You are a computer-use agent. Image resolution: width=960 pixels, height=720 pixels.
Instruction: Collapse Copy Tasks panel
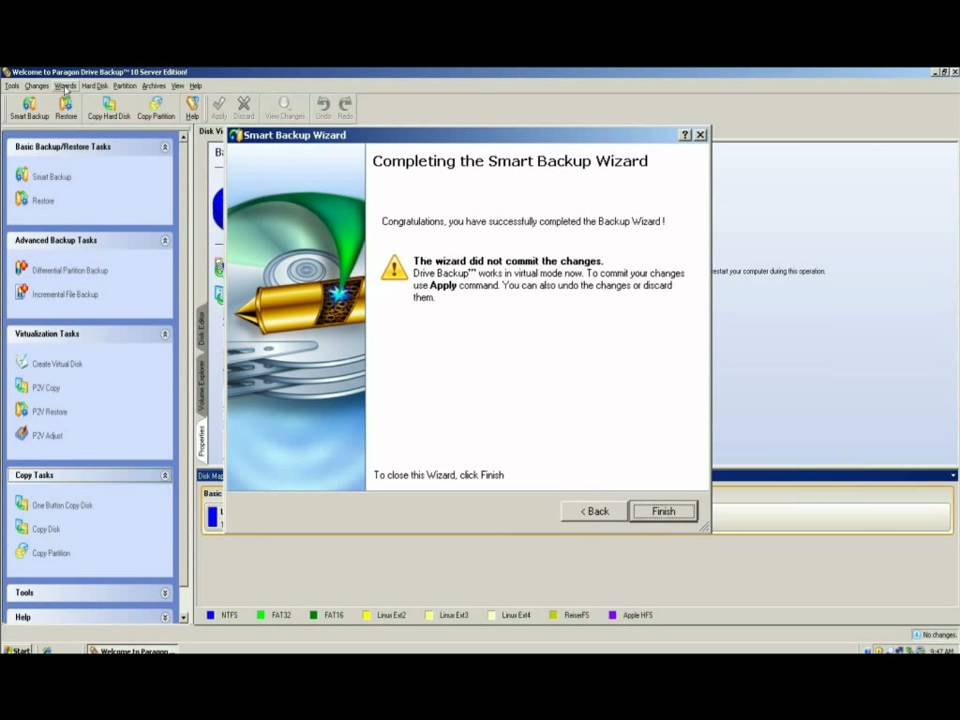pos(165,475)
